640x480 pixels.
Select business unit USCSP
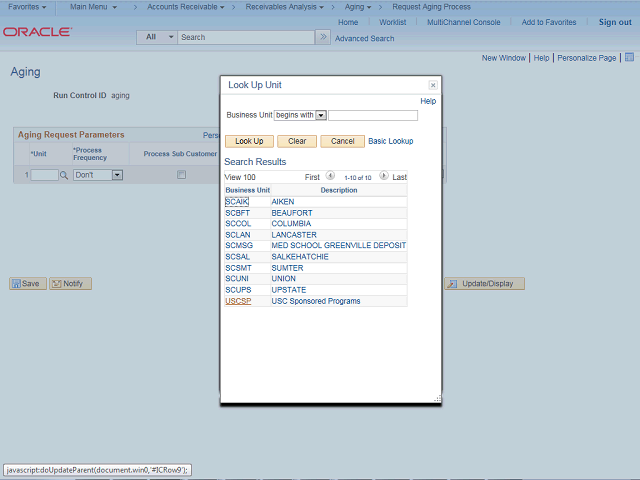[x=238, y=301]
